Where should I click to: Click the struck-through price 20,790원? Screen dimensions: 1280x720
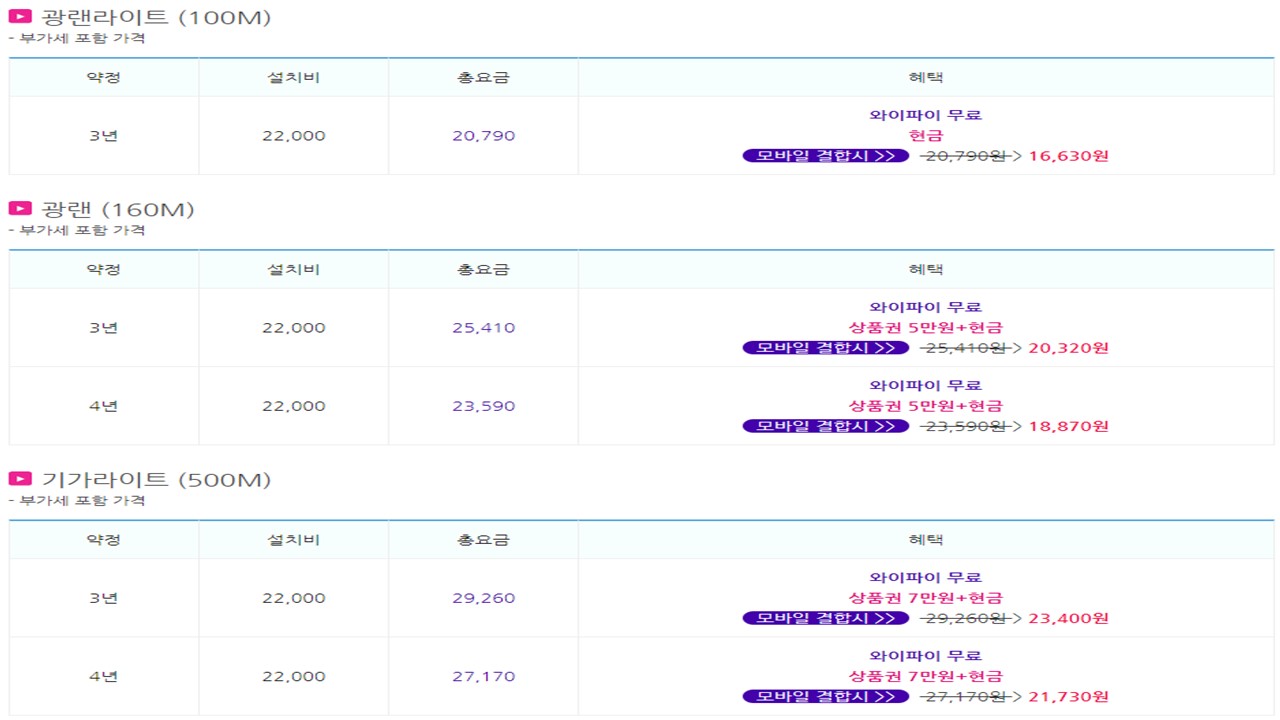[x=964, y=156]
